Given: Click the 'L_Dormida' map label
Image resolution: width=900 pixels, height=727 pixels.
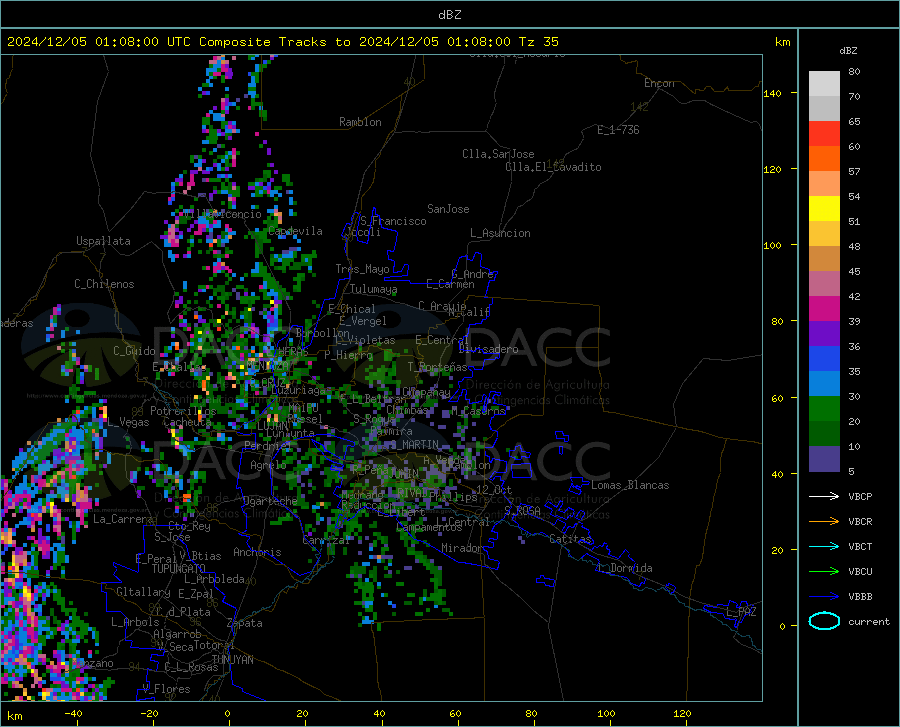Looking at the screenshot, I should [624, 568].
